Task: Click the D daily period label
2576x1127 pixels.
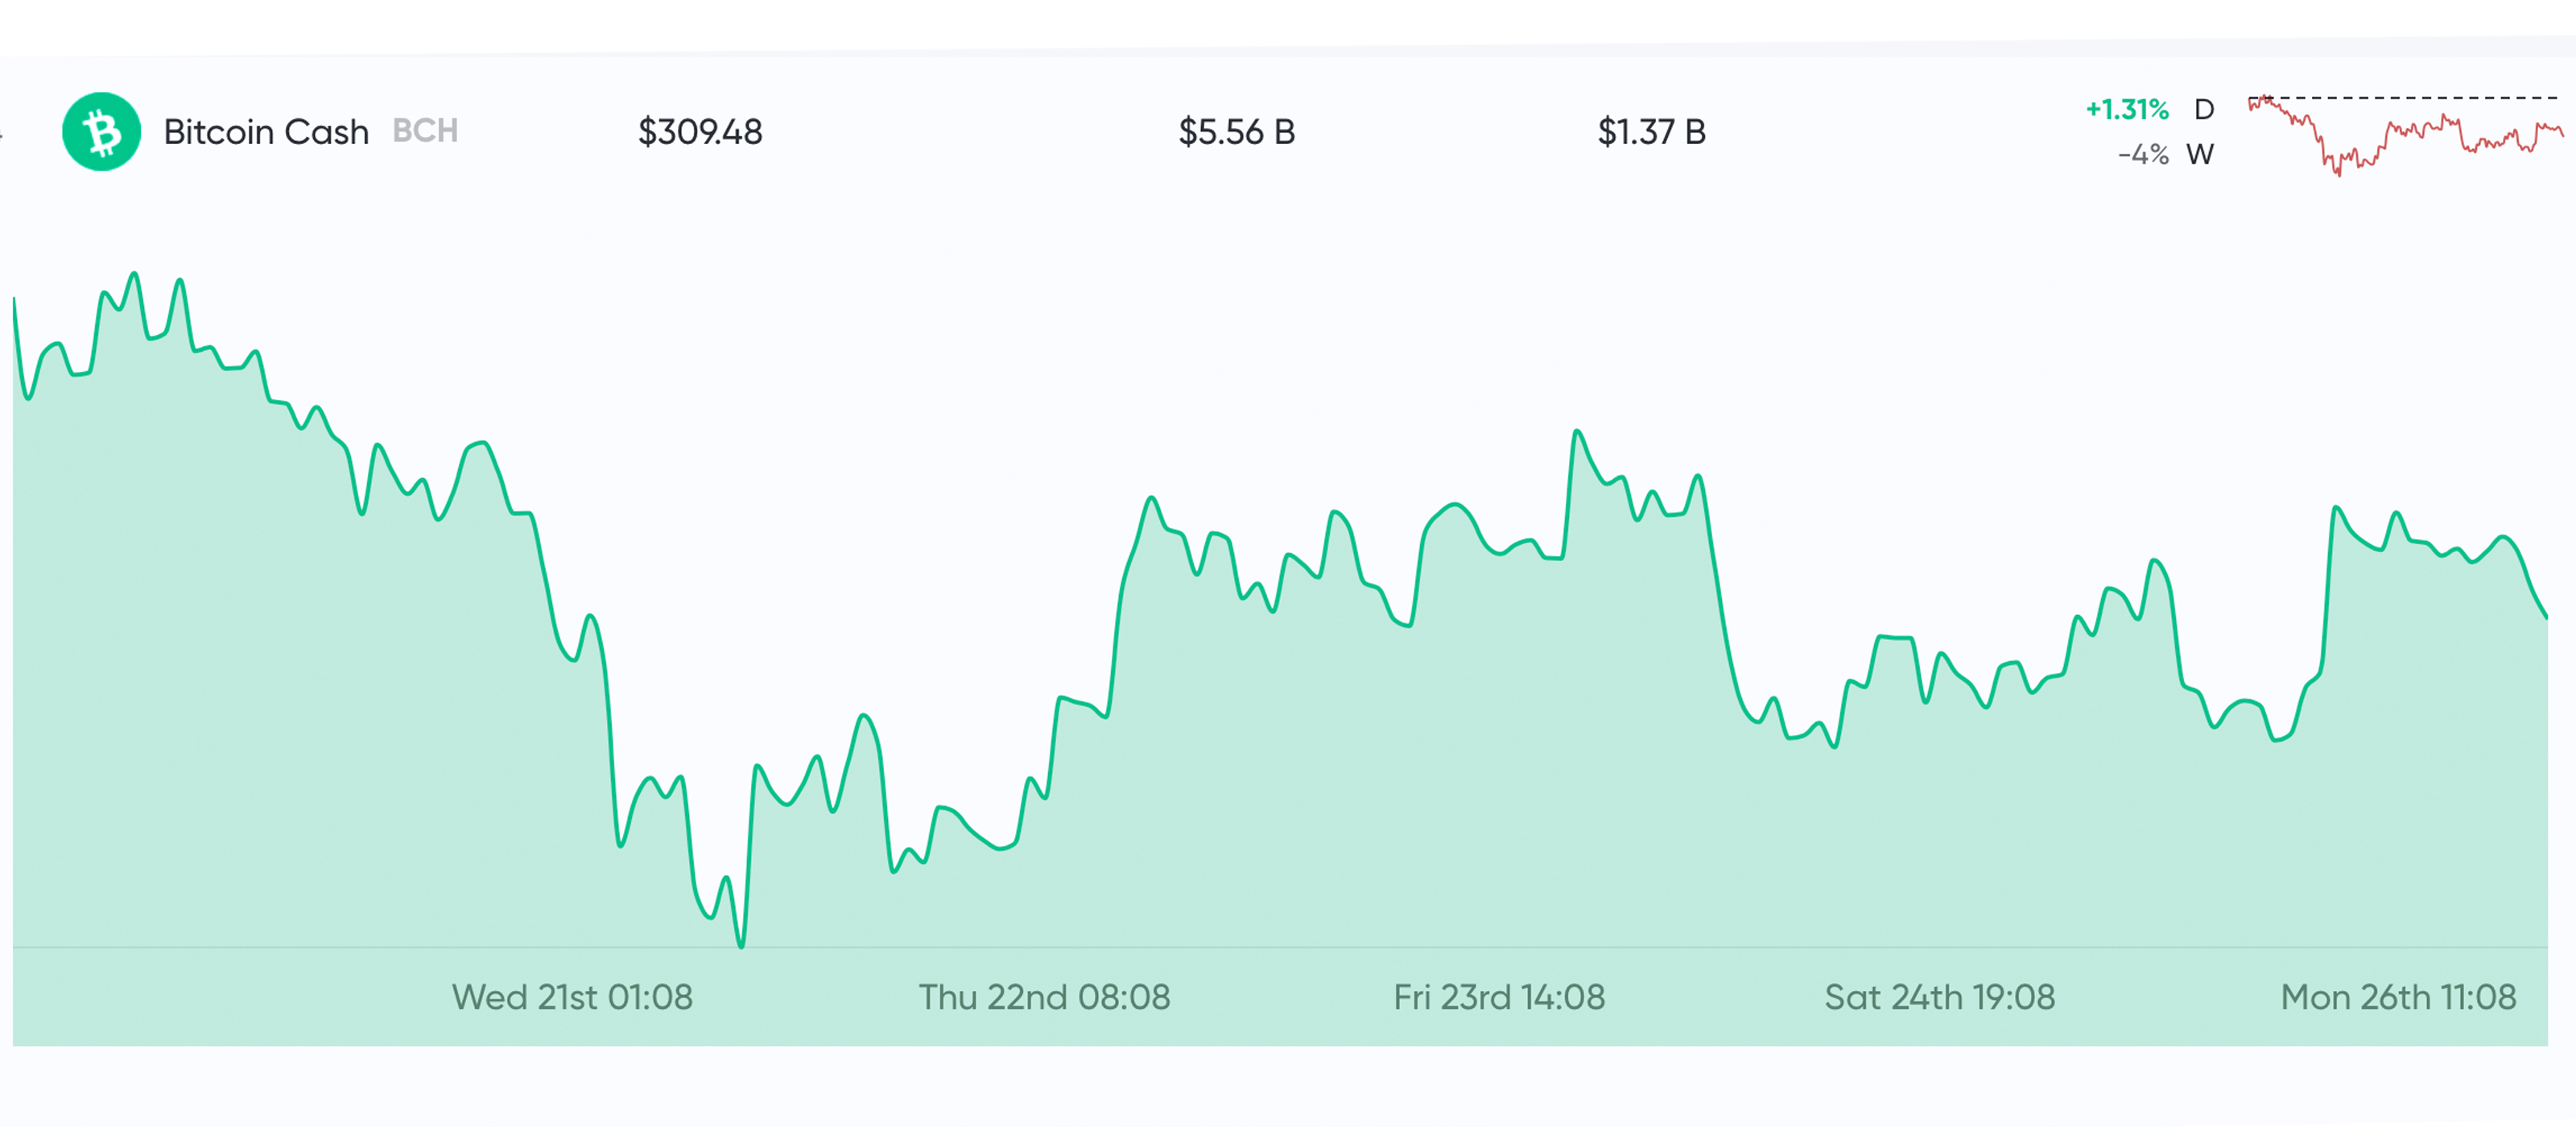Action: 2204,109
